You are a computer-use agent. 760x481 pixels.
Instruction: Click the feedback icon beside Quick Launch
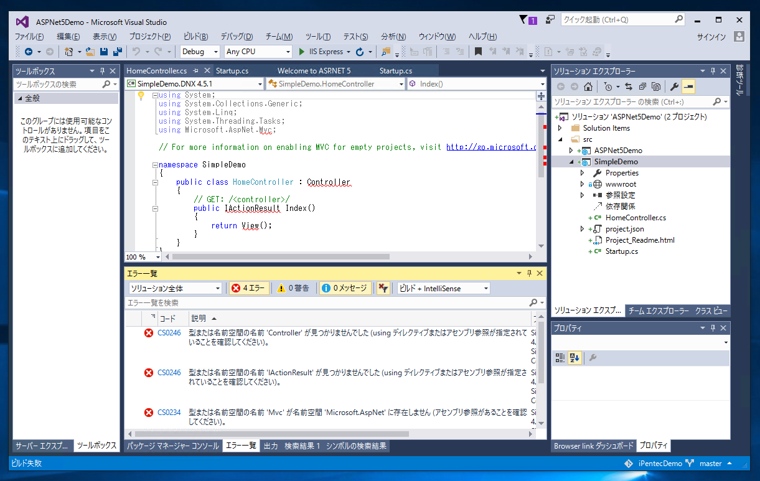coord(550,19)
